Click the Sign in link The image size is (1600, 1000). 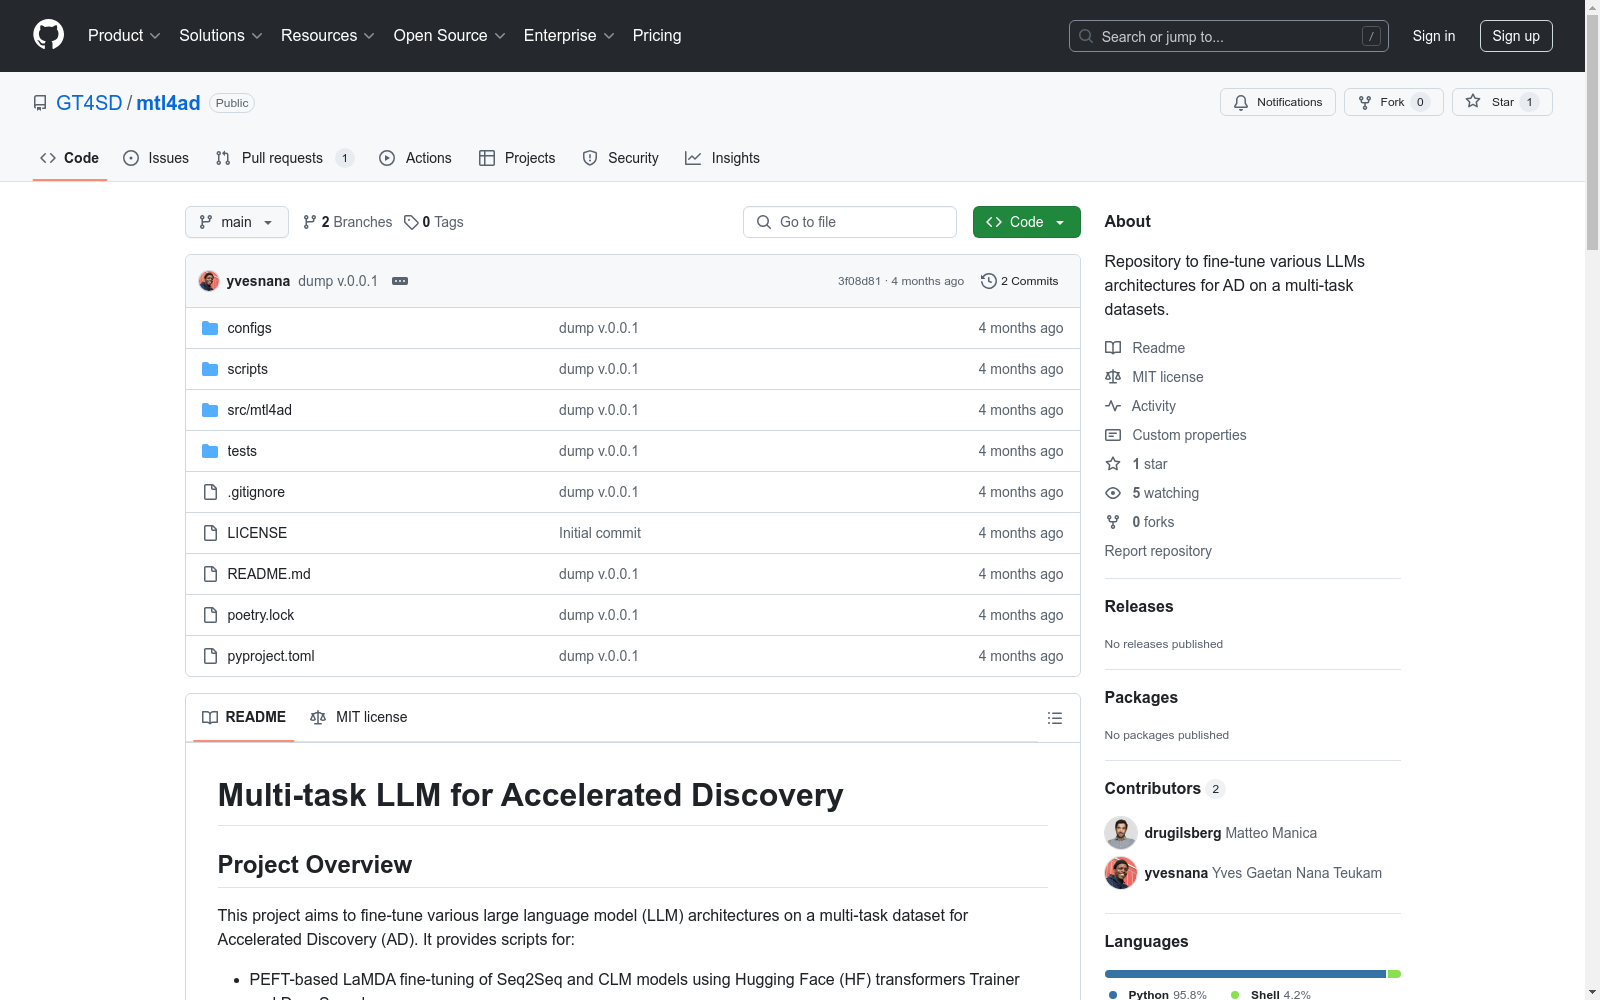1434,36
